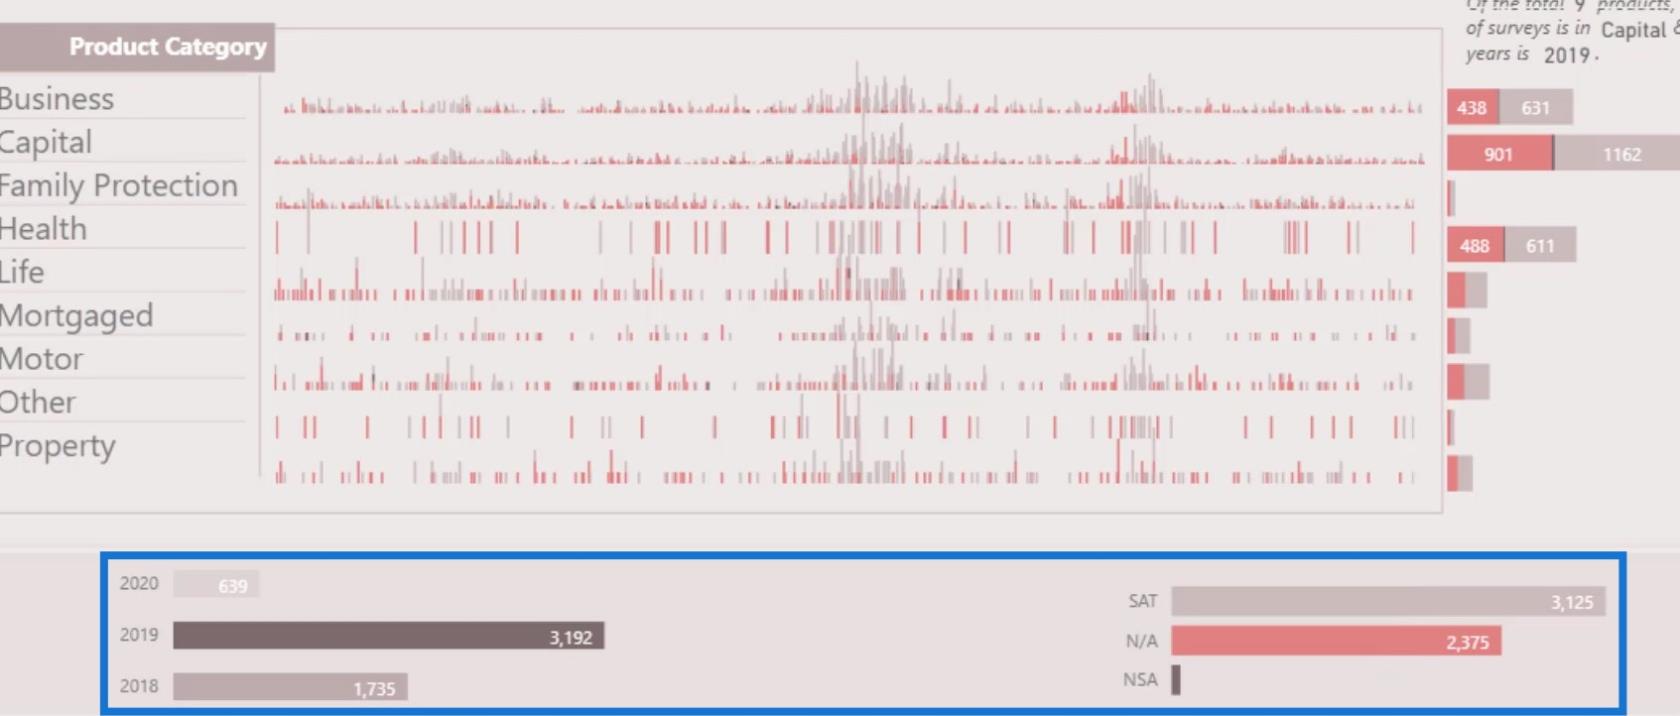Click the Product Category header
The height and width of the screenshot is (716, 1680).
click(137, 47)
